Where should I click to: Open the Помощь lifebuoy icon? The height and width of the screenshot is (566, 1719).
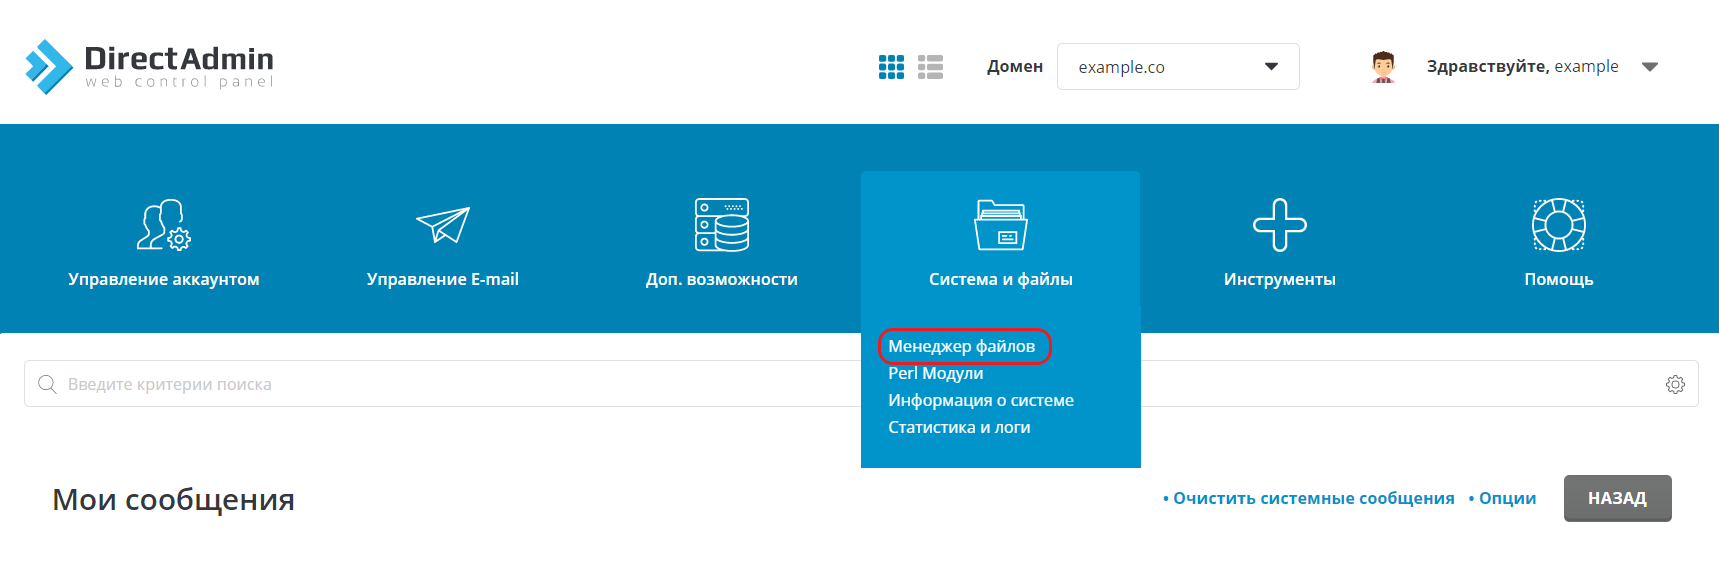1558,225
